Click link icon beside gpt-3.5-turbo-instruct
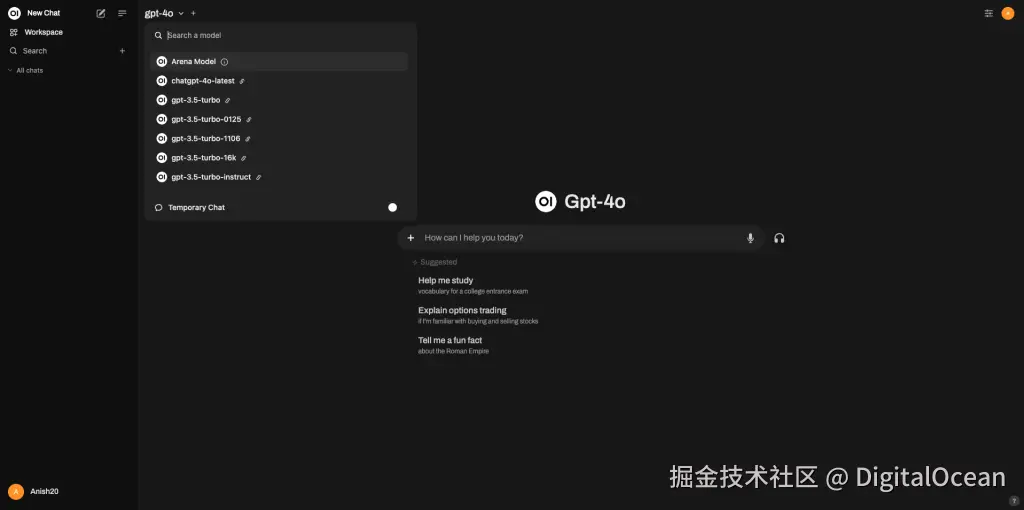1024x510 pixels. point(259,178)
